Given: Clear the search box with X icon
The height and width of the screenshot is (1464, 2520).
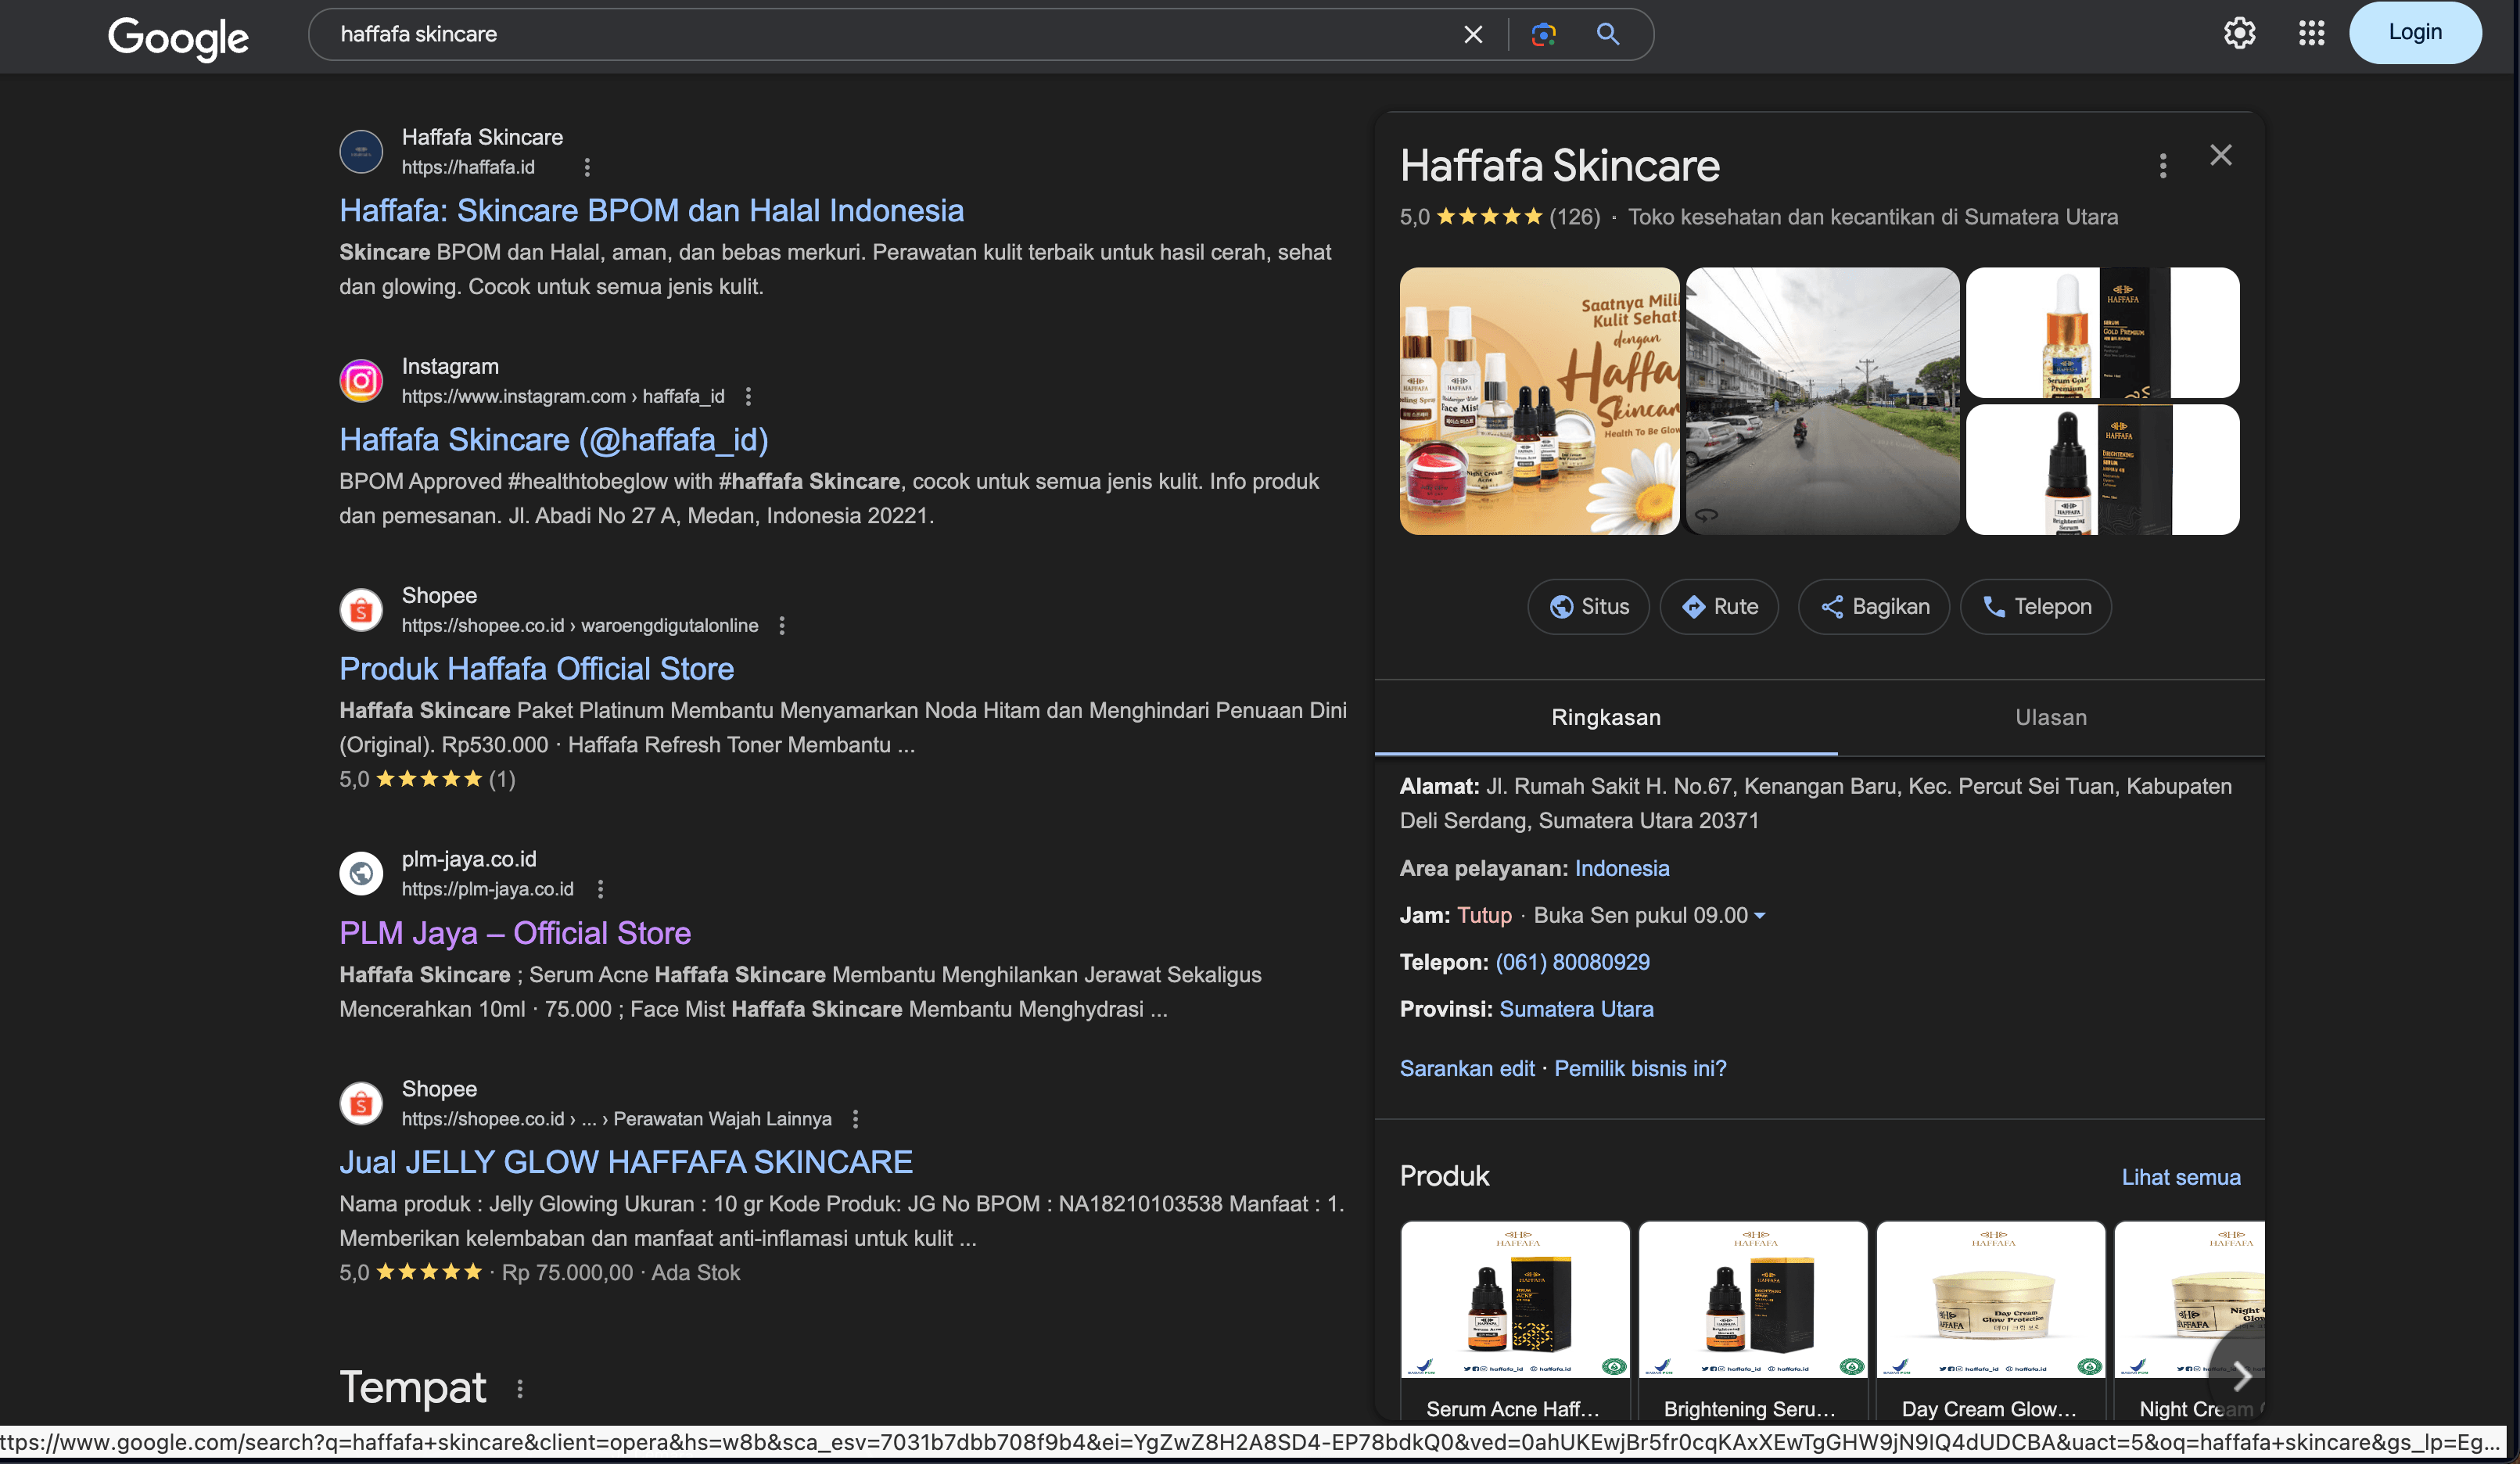Looking at the screenshot, I should coord(1473,35).
